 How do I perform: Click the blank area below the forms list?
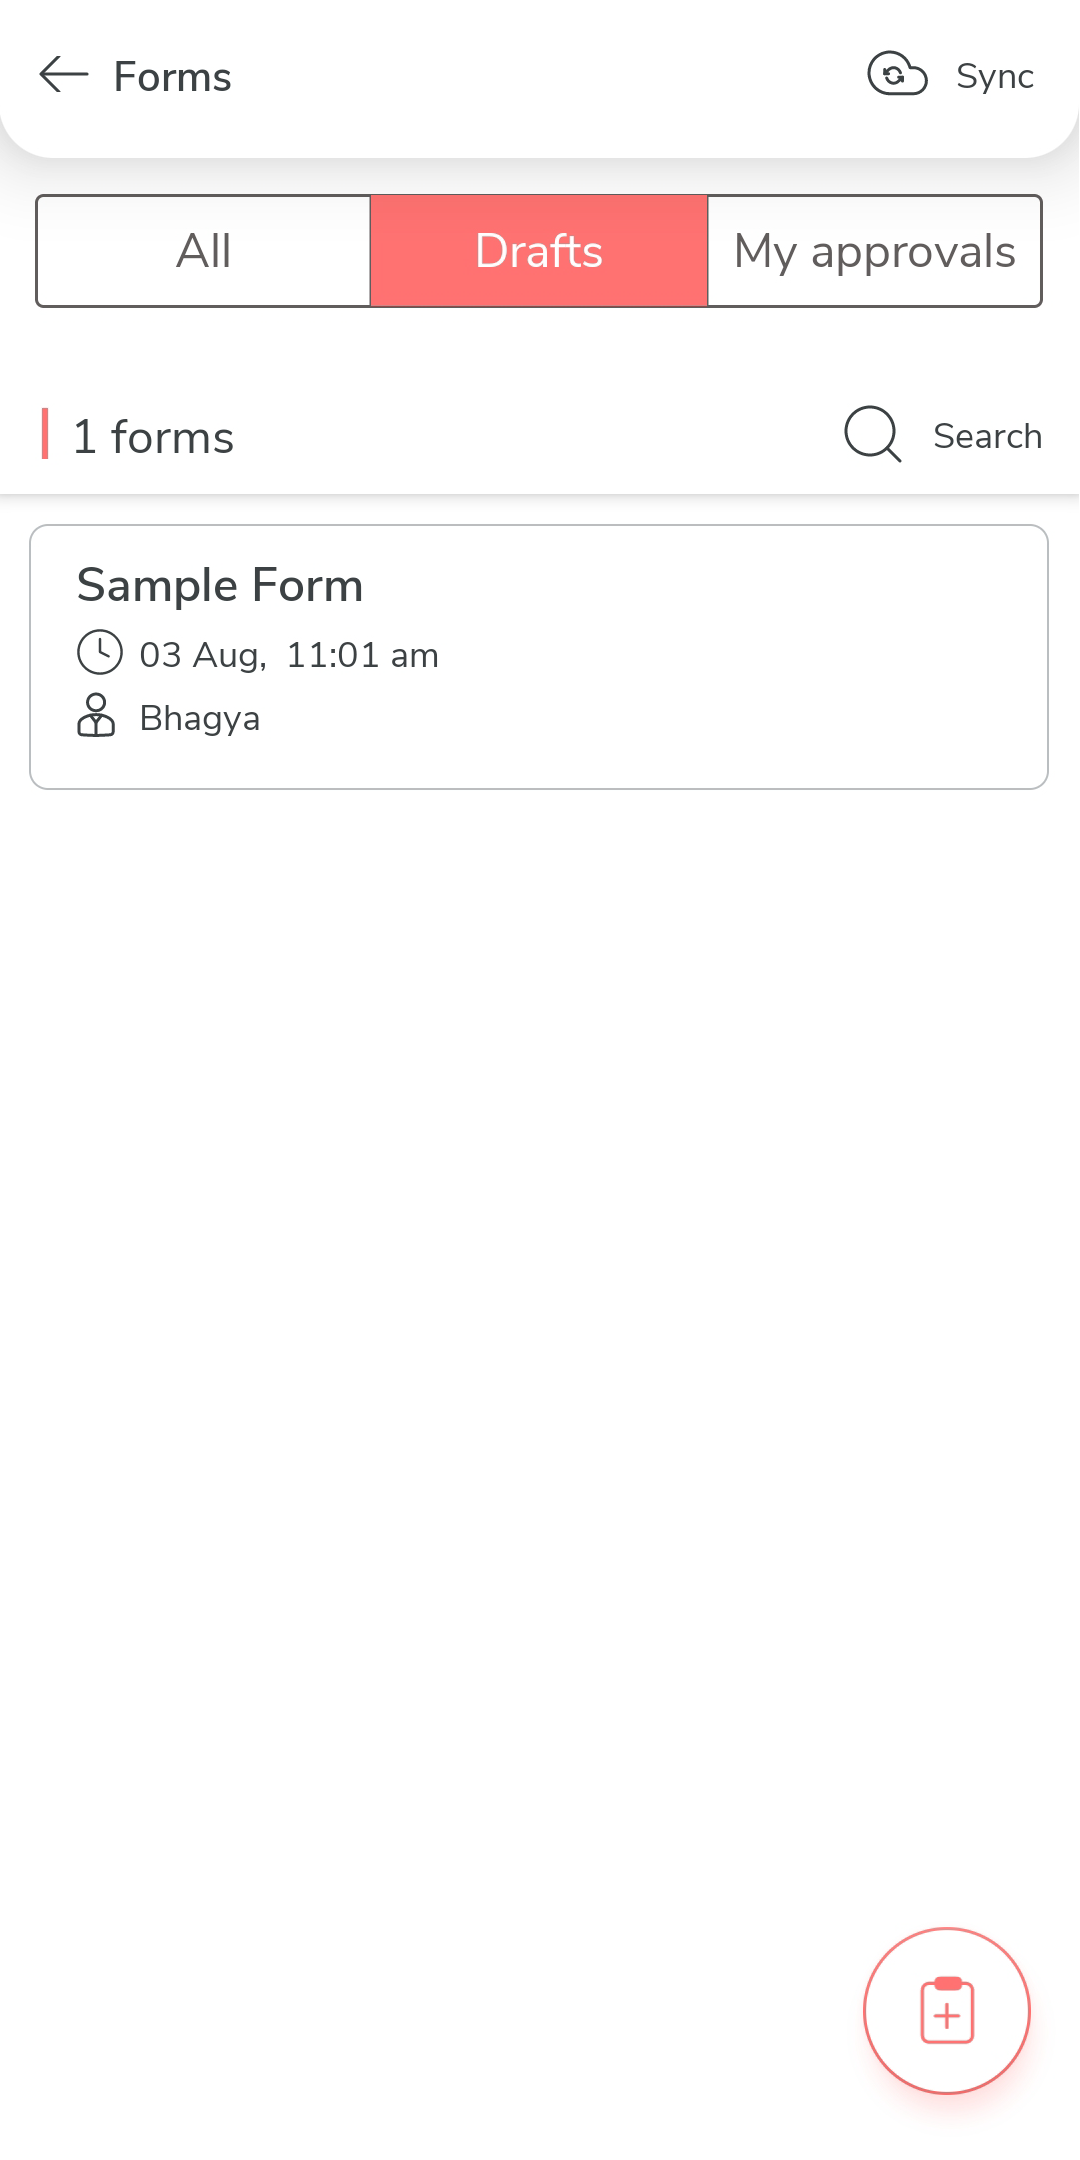click(540, 1300)
